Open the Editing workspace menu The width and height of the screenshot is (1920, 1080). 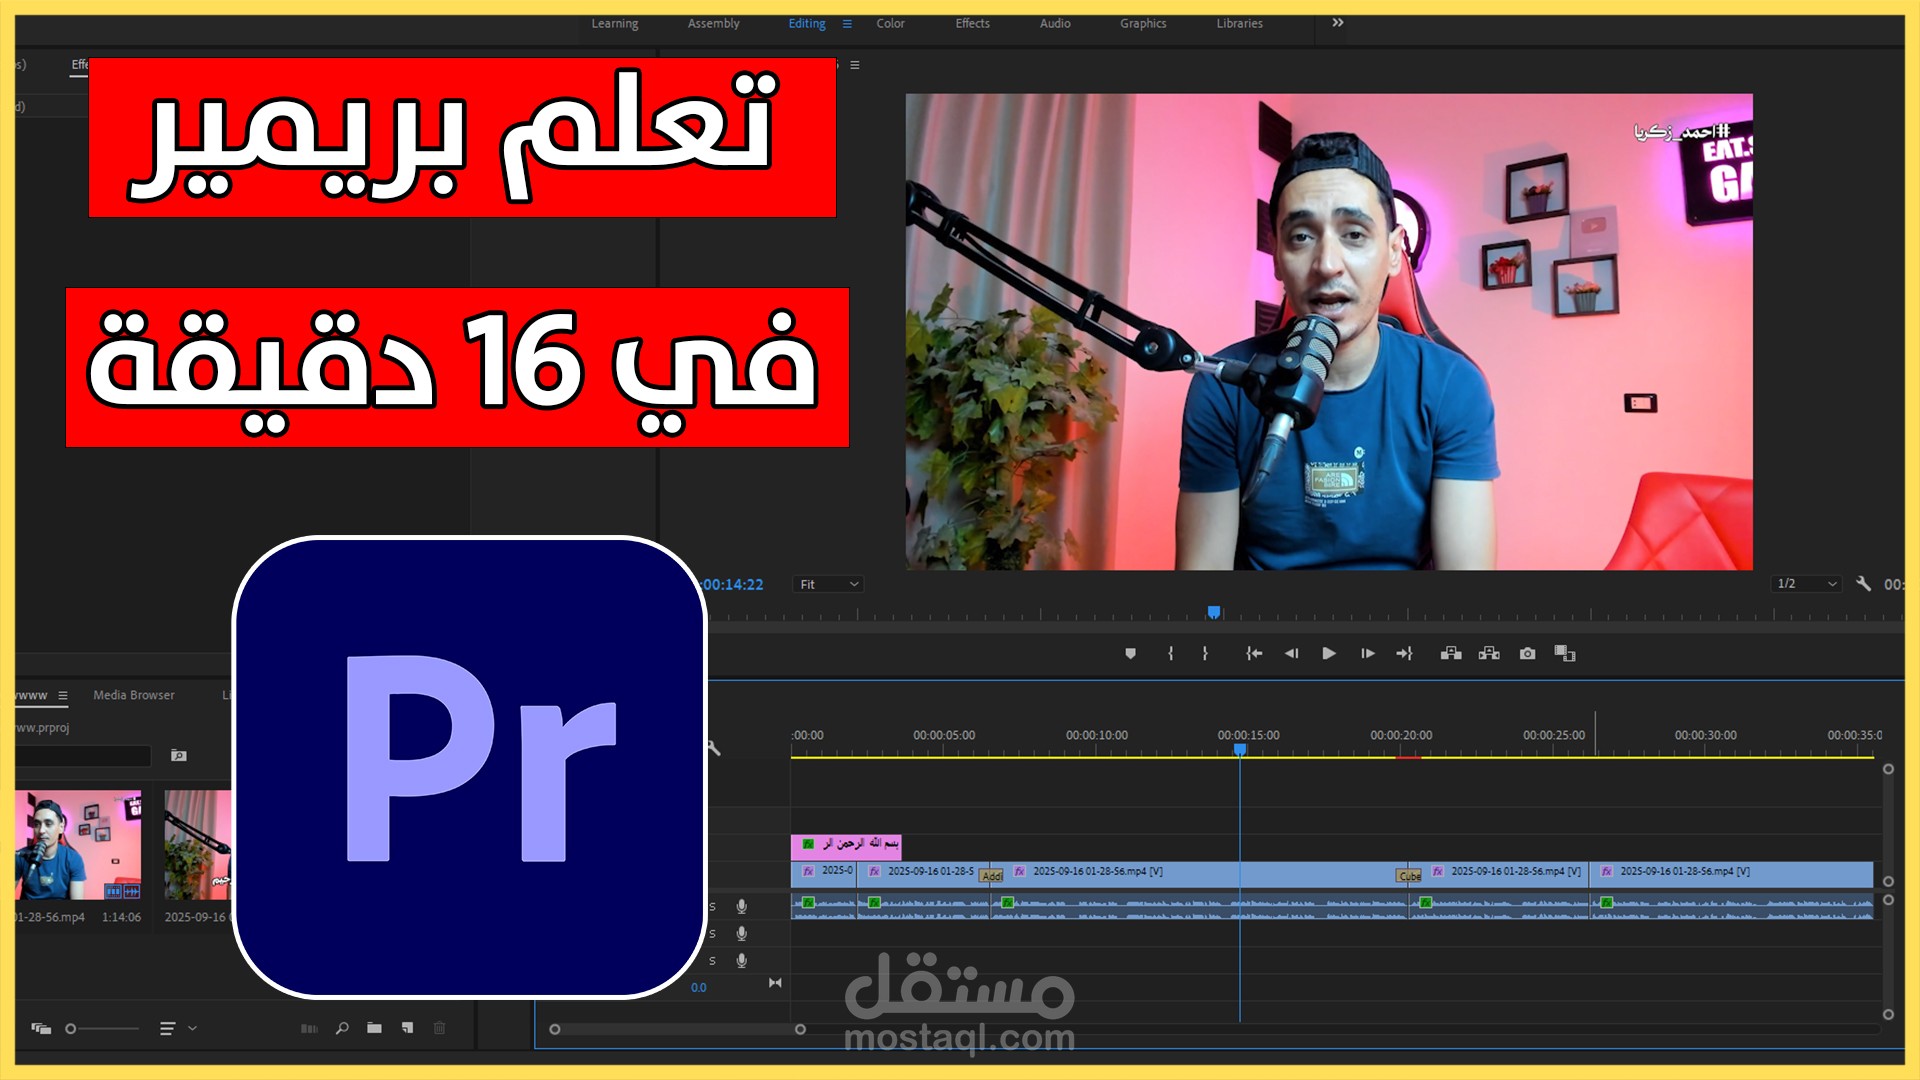[x=847, y=23]
